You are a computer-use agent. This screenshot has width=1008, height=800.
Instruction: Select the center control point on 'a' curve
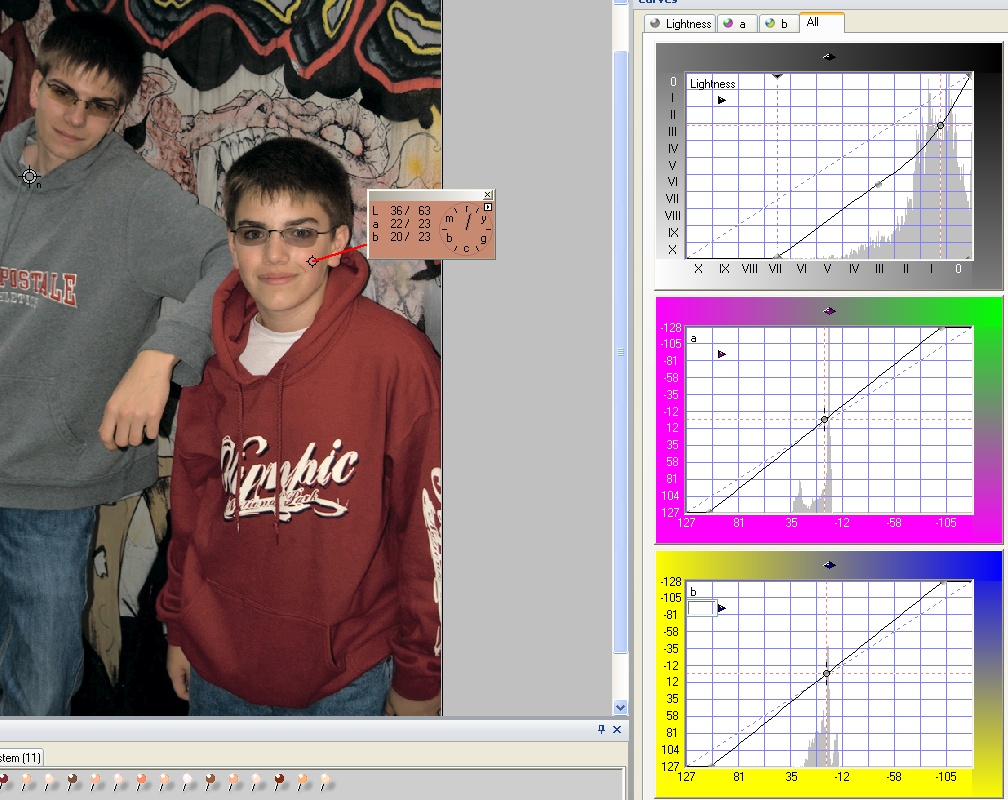(825, 419)
